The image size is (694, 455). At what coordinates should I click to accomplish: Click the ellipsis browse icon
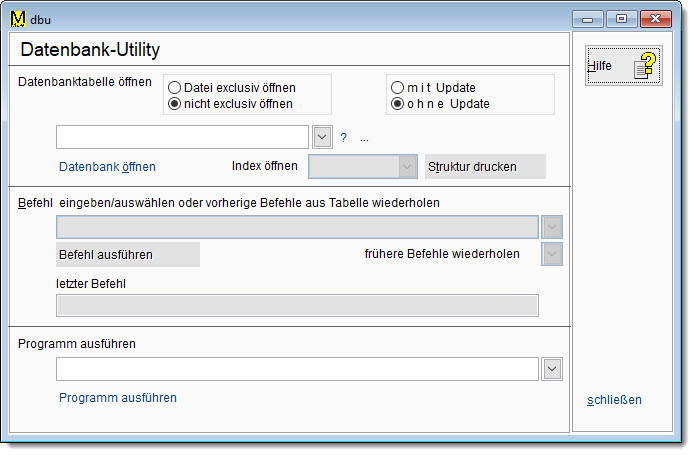[x=365, y=138]
